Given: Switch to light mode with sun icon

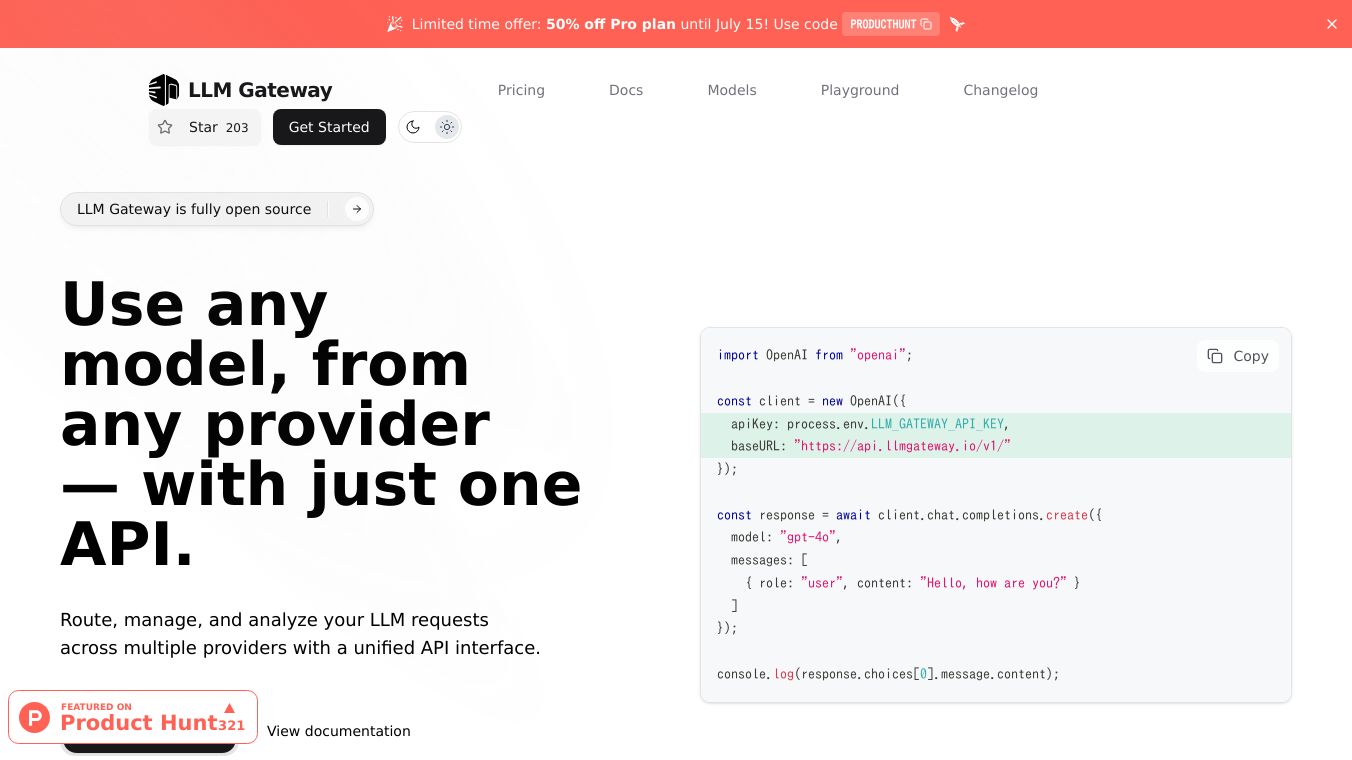Looking at the screenshot, I should pyautogui.click(x=447, y=127).
